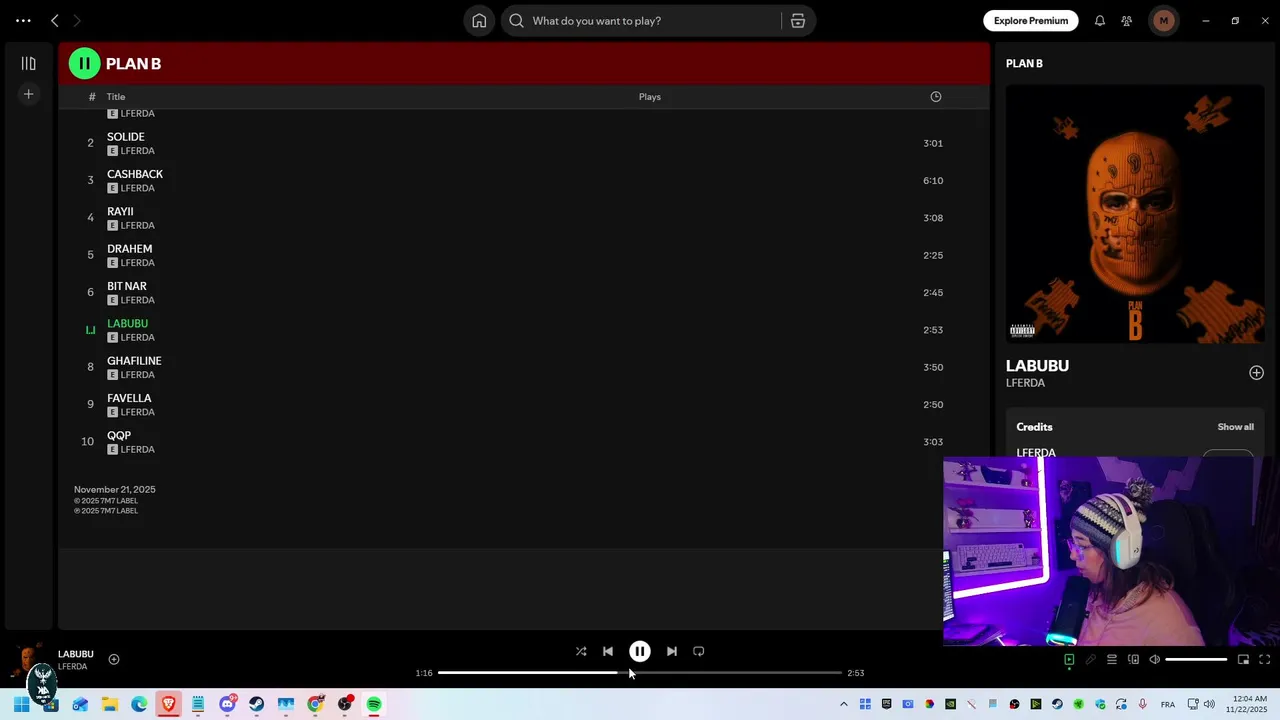The image size is (1280, 720).
Task: Click the # column header
Action: (x=92, y=97)
